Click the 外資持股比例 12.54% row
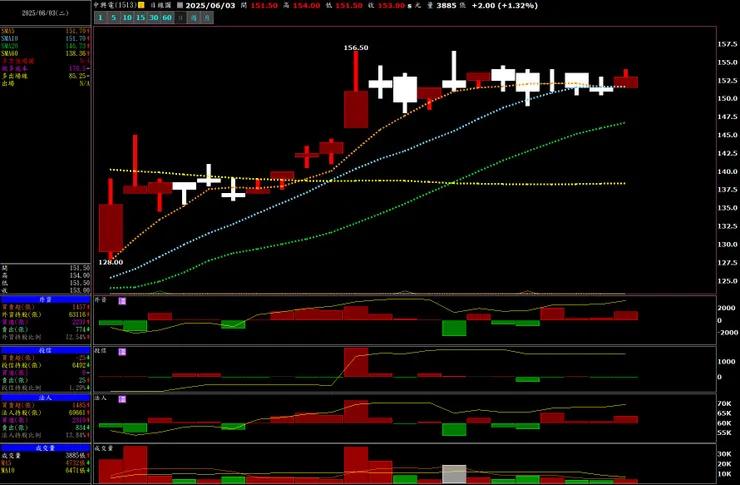 coord(45,337)
